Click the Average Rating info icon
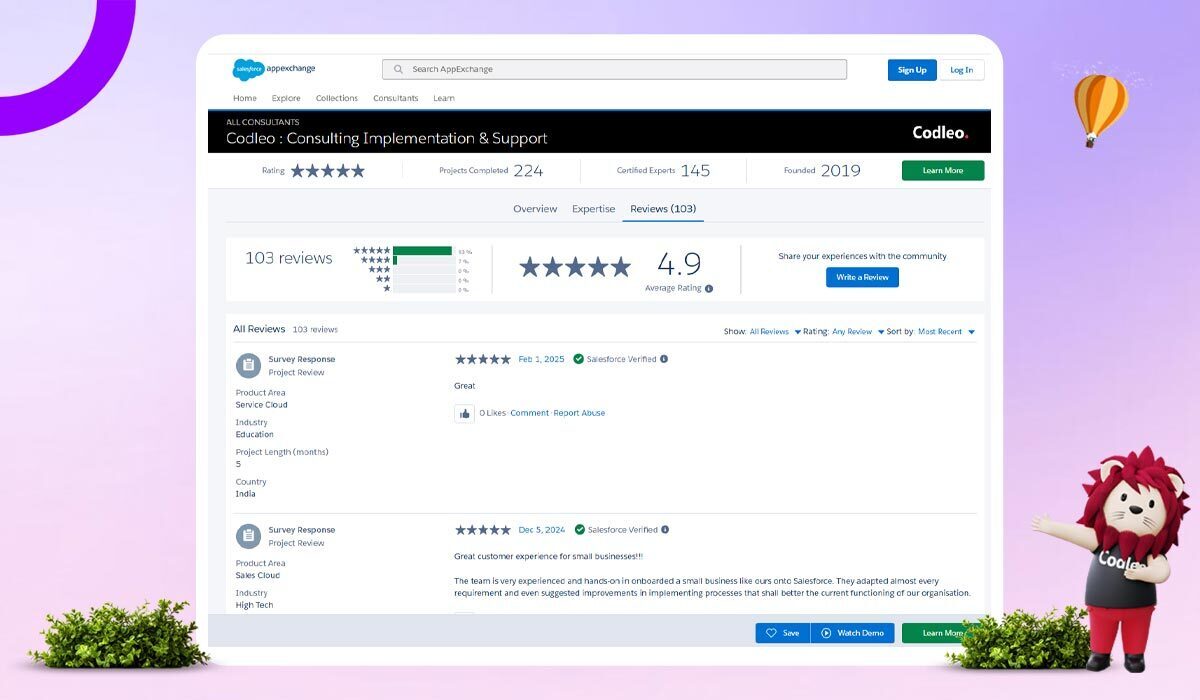Viewport: 1200px width, 700px height. coord(709,288)
